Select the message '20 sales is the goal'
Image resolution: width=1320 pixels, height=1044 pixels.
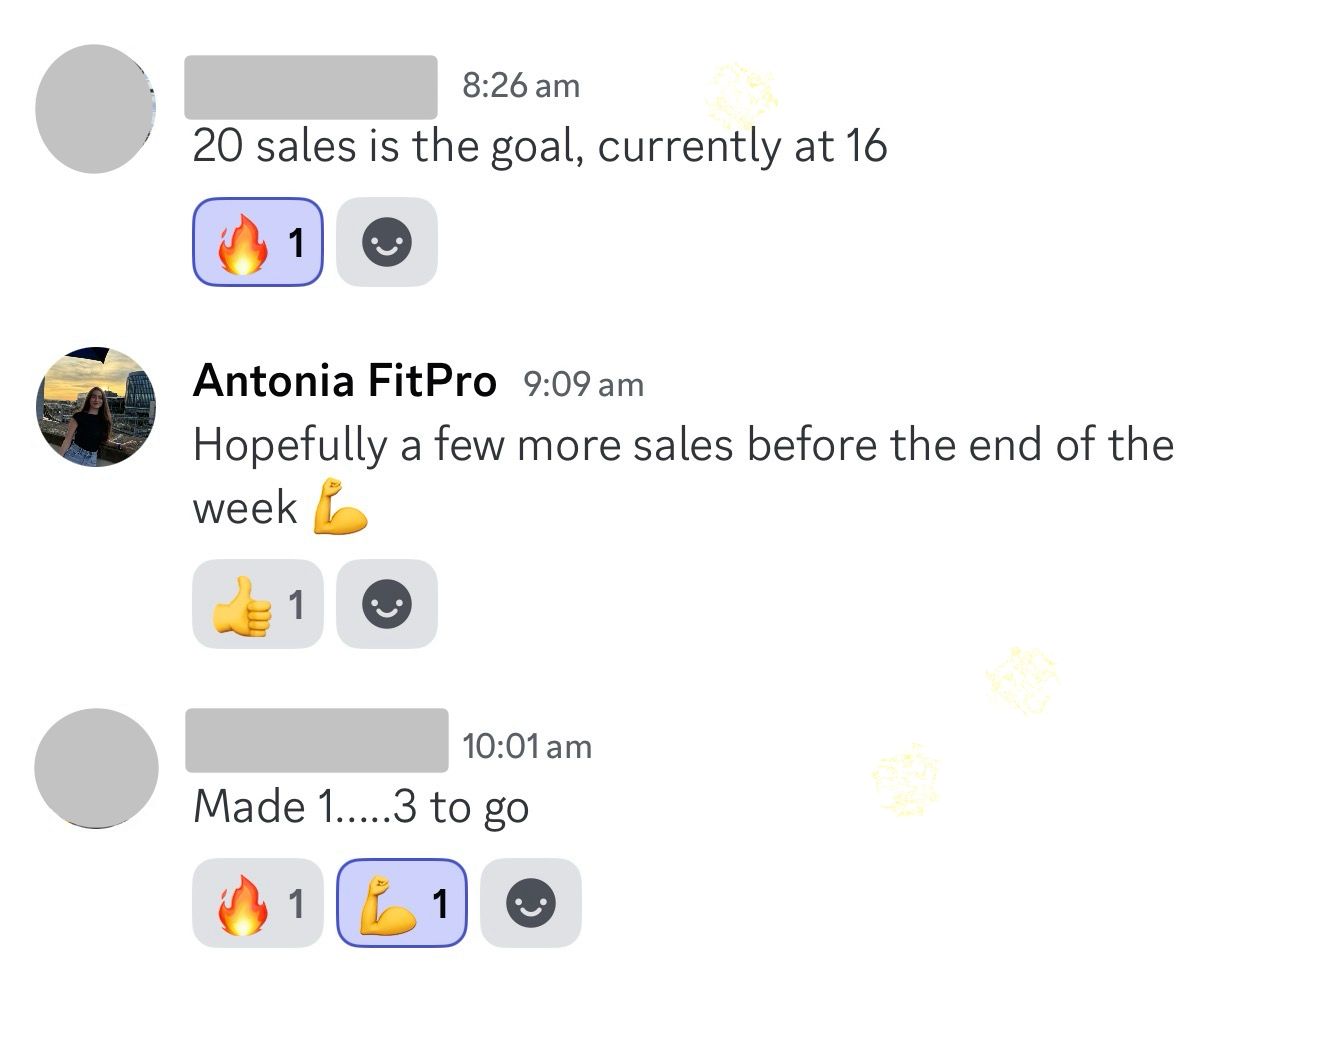(540, 146)
